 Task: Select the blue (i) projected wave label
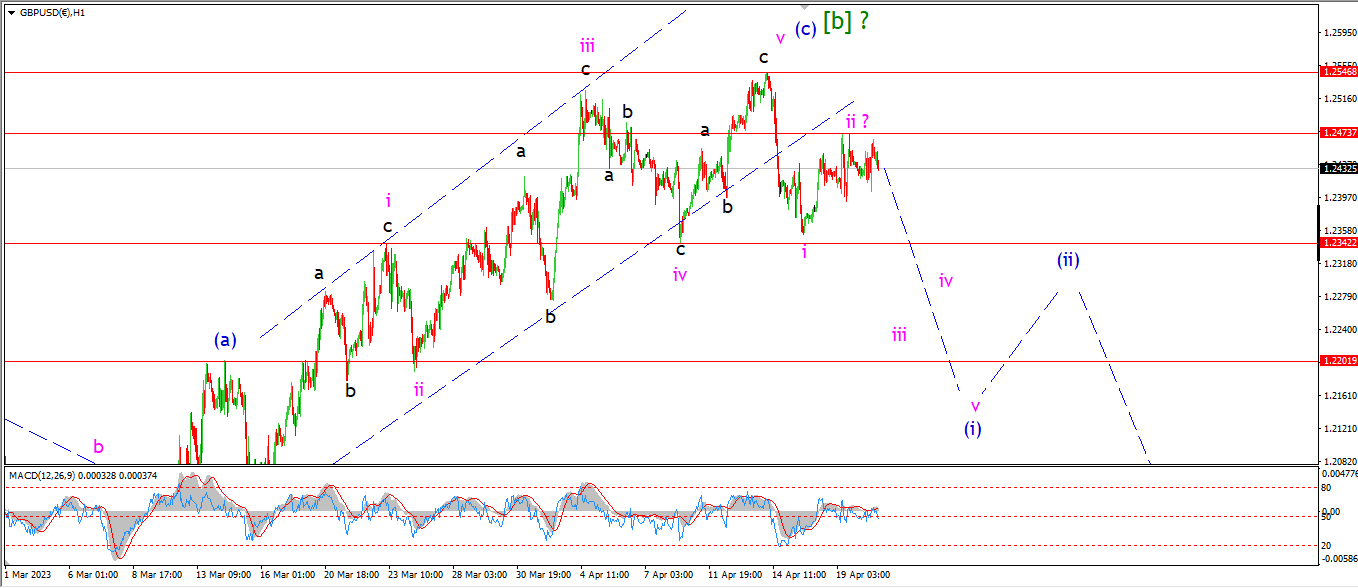[973, 428]
